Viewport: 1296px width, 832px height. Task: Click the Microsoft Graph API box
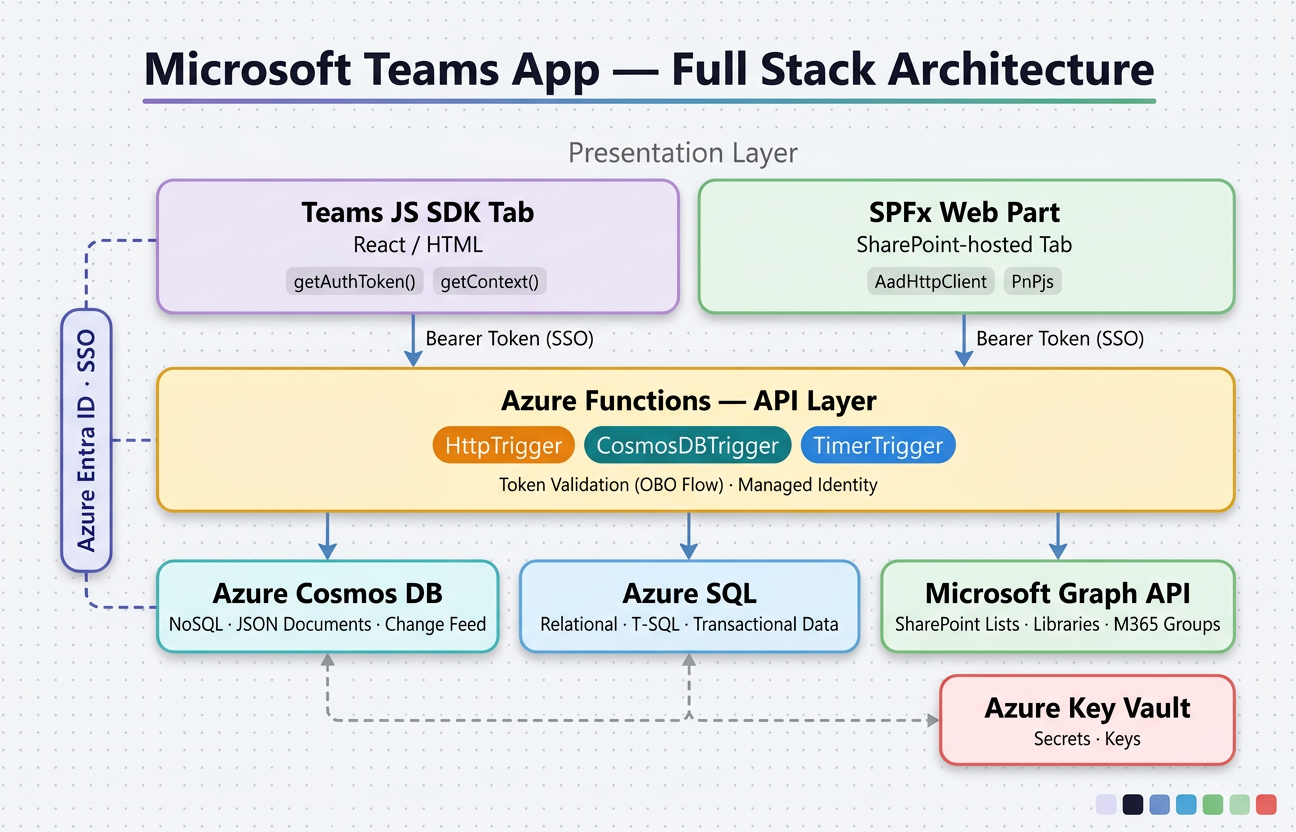click(x=1057, y=606)
